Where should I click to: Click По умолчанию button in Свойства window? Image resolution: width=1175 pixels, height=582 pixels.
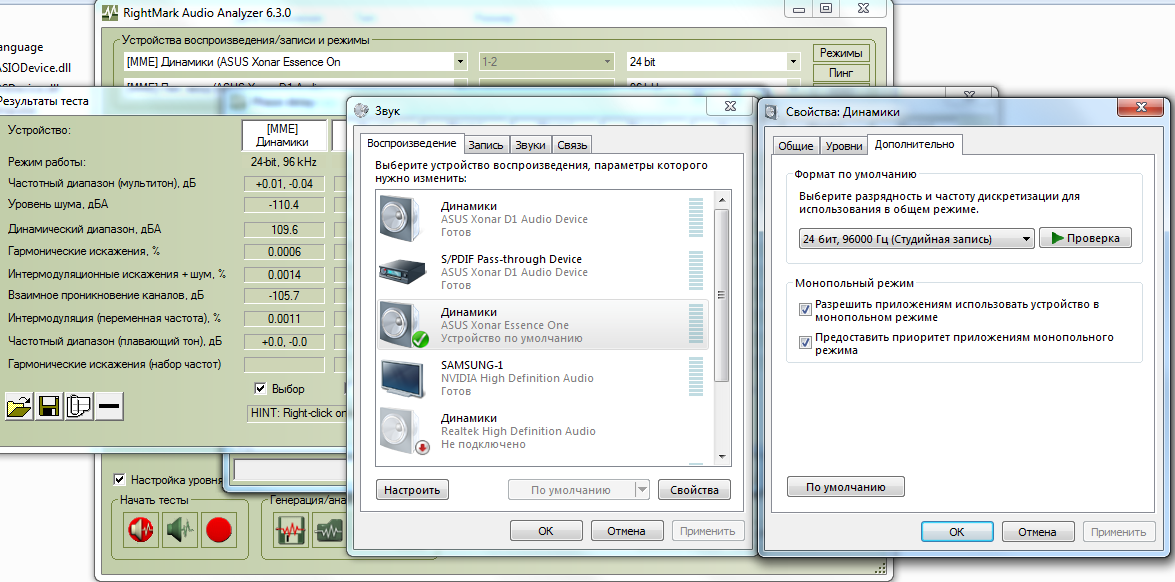pos(845,487)
